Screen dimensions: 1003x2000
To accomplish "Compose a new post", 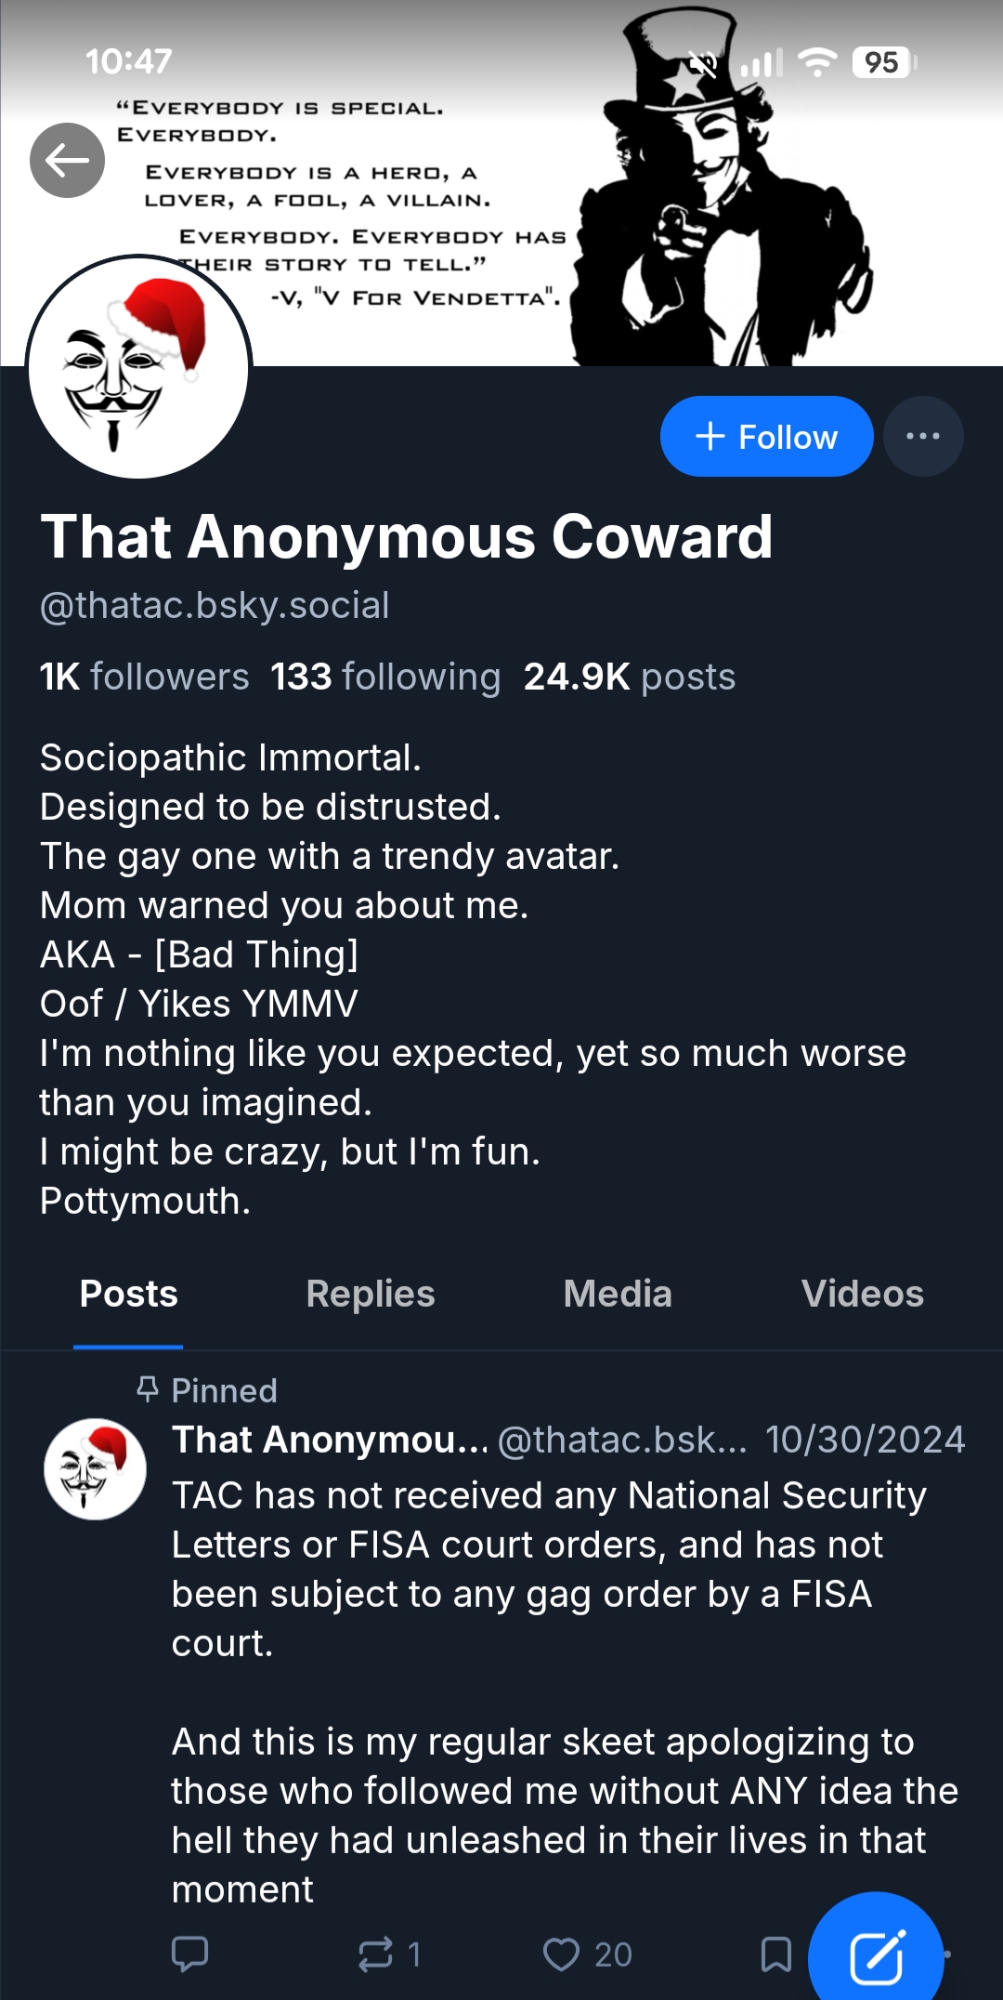I will click(x=876, y=1955).
